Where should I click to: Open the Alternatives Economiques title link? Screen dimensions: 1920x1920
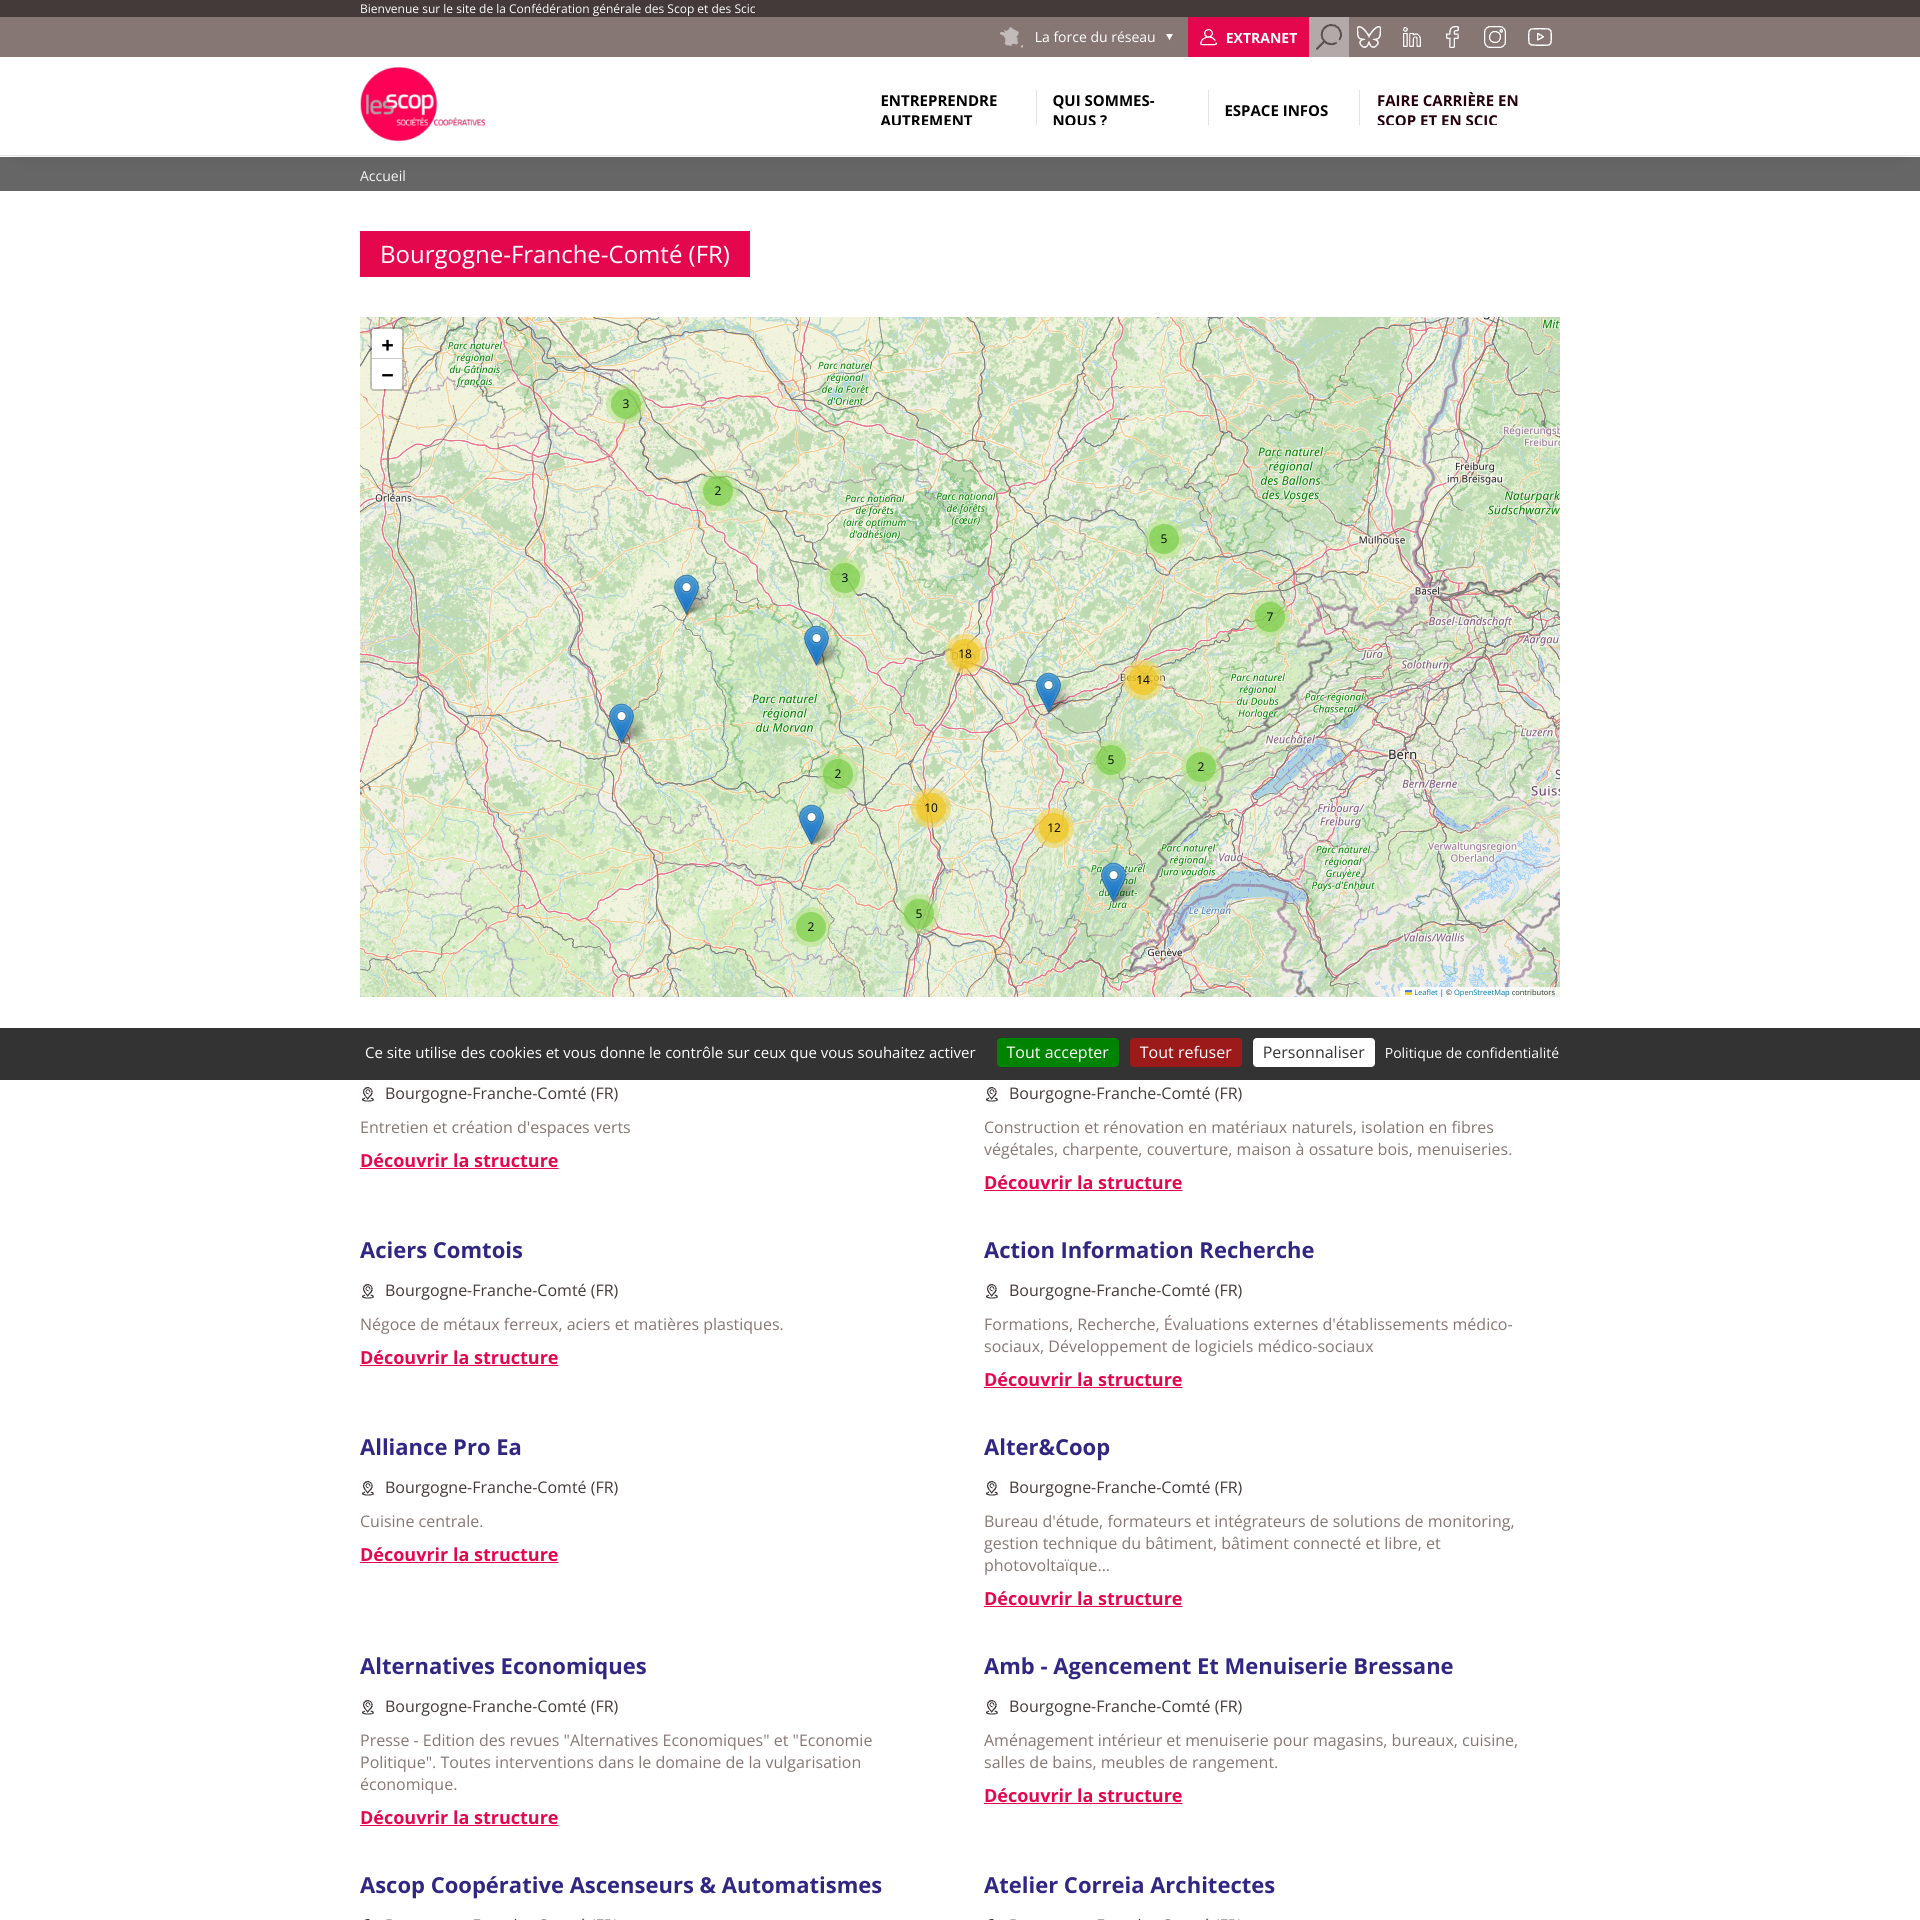(503, 1666)
